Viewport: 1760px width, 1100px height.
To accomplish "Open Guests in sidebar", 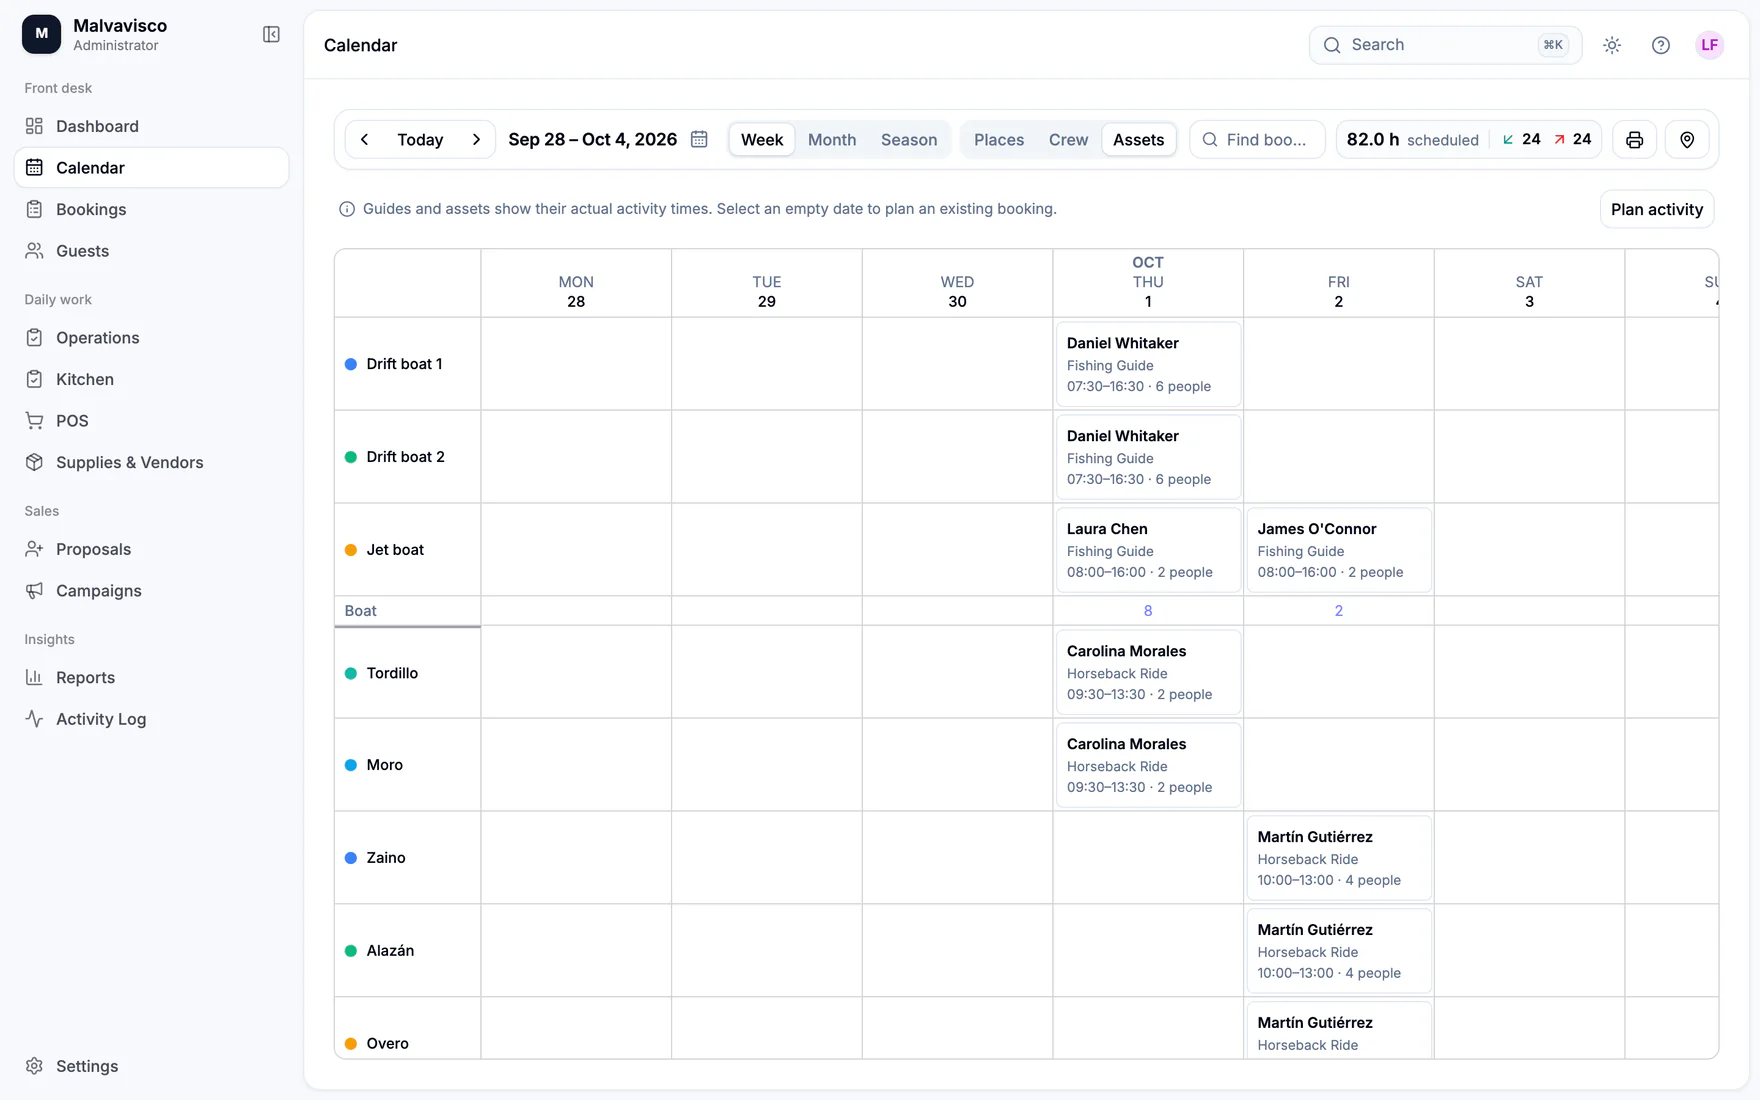I will tap(151, 251).
